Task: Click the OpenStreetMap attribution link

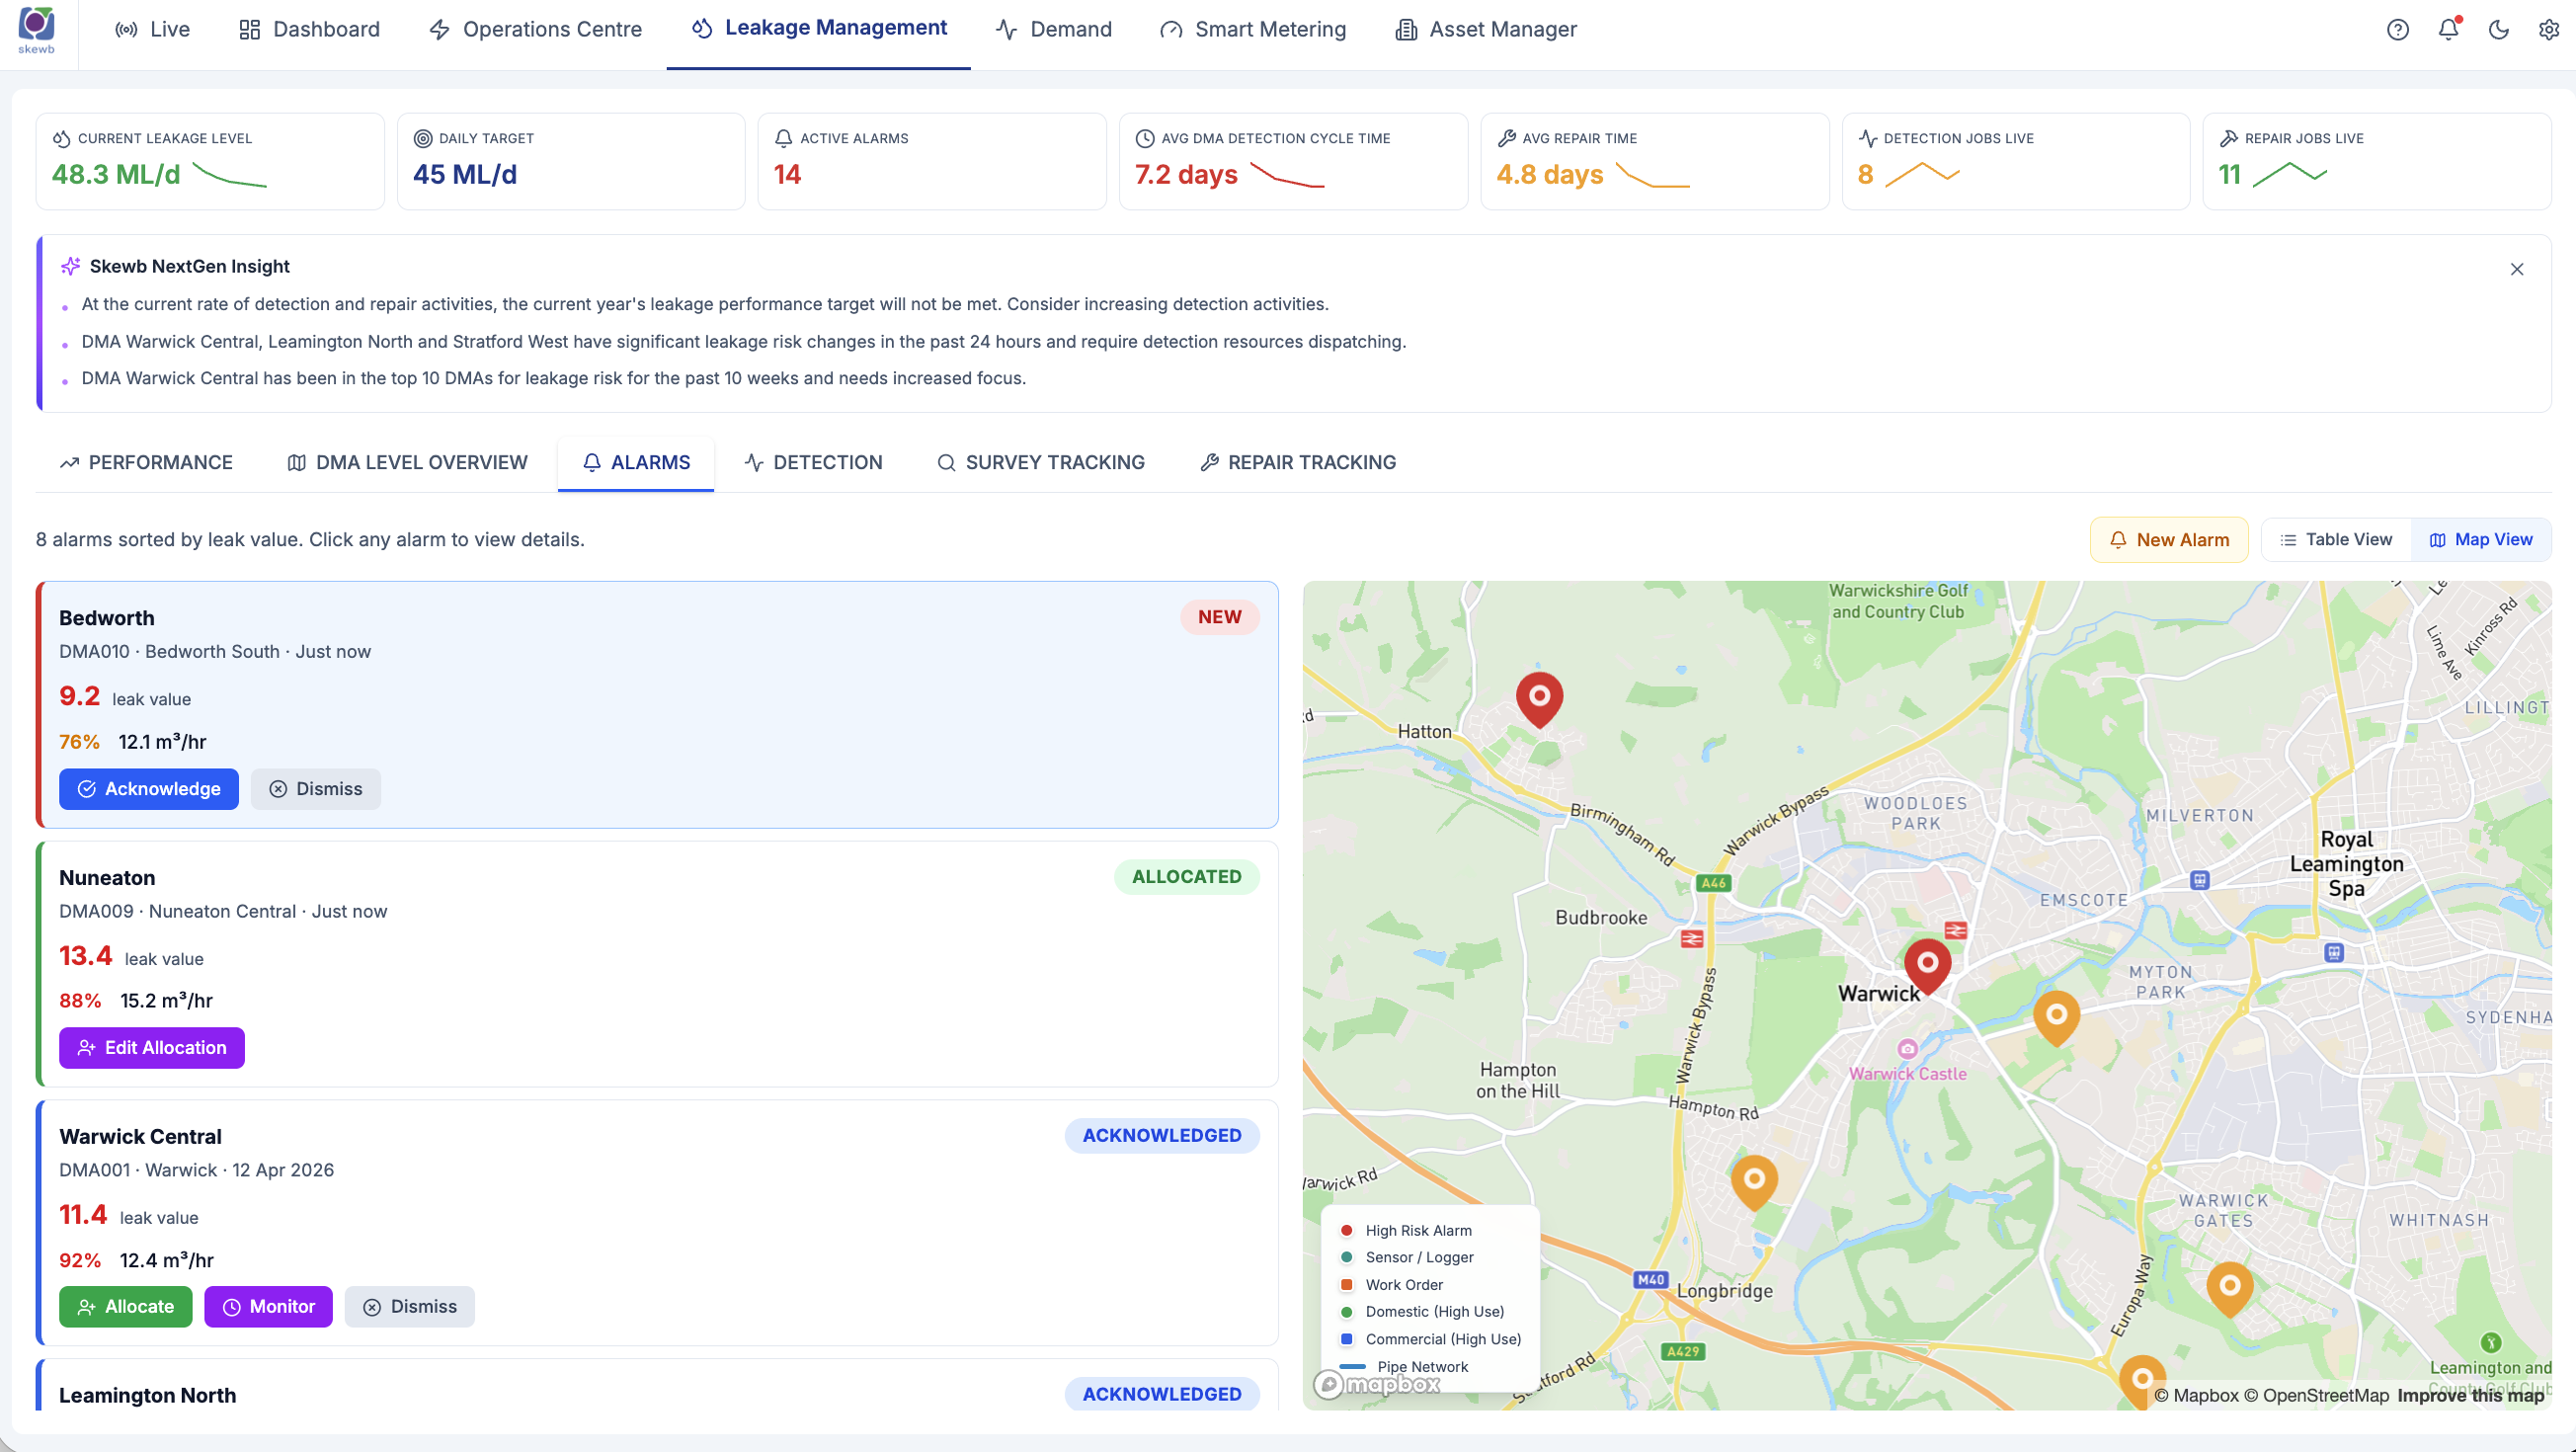Action: click(x=2316, y=1396)
